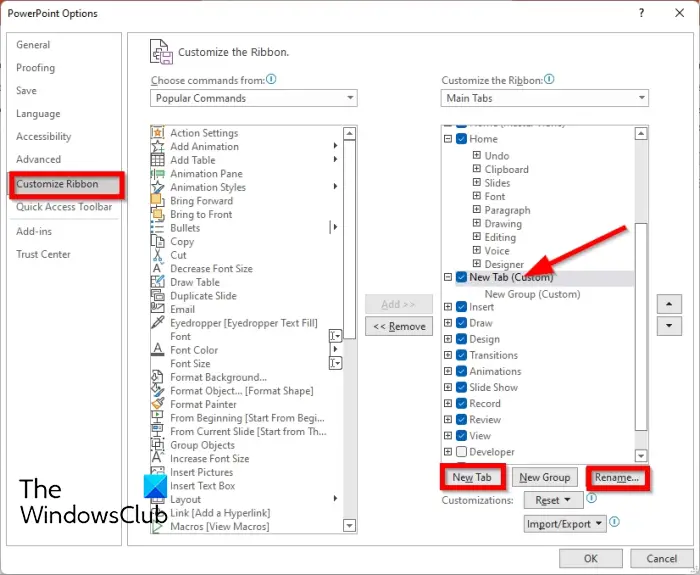Click the Add Table grid icon
Viewport: 700px width, 575px height.
[x=157, y=160]
